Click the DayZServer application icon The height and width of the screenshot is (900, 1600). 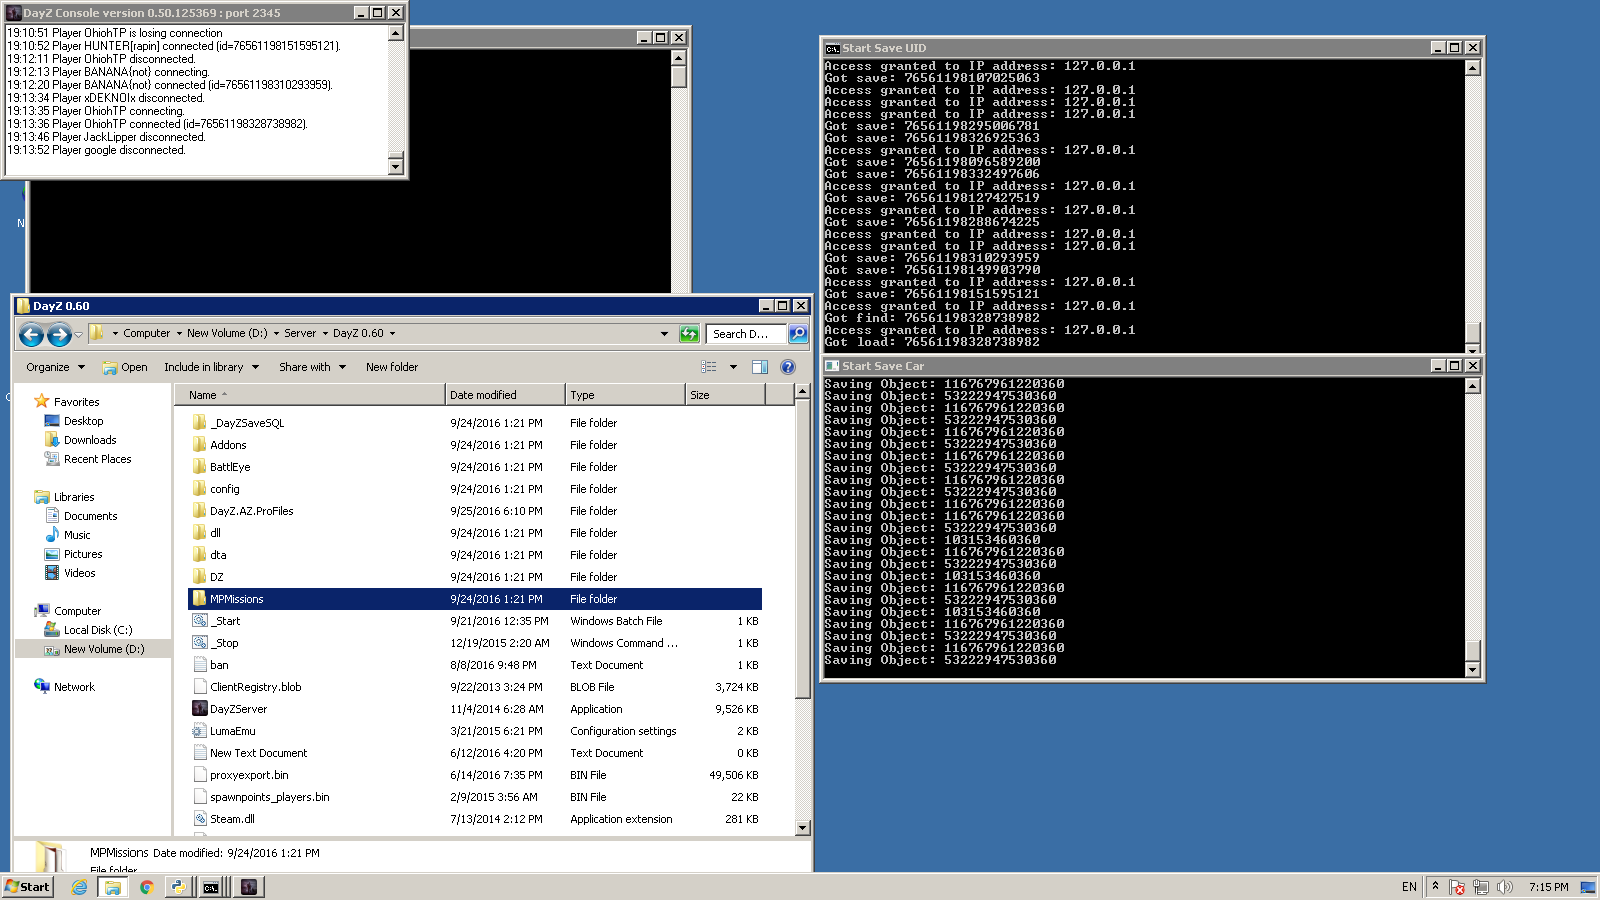click(x=200, y=709)
